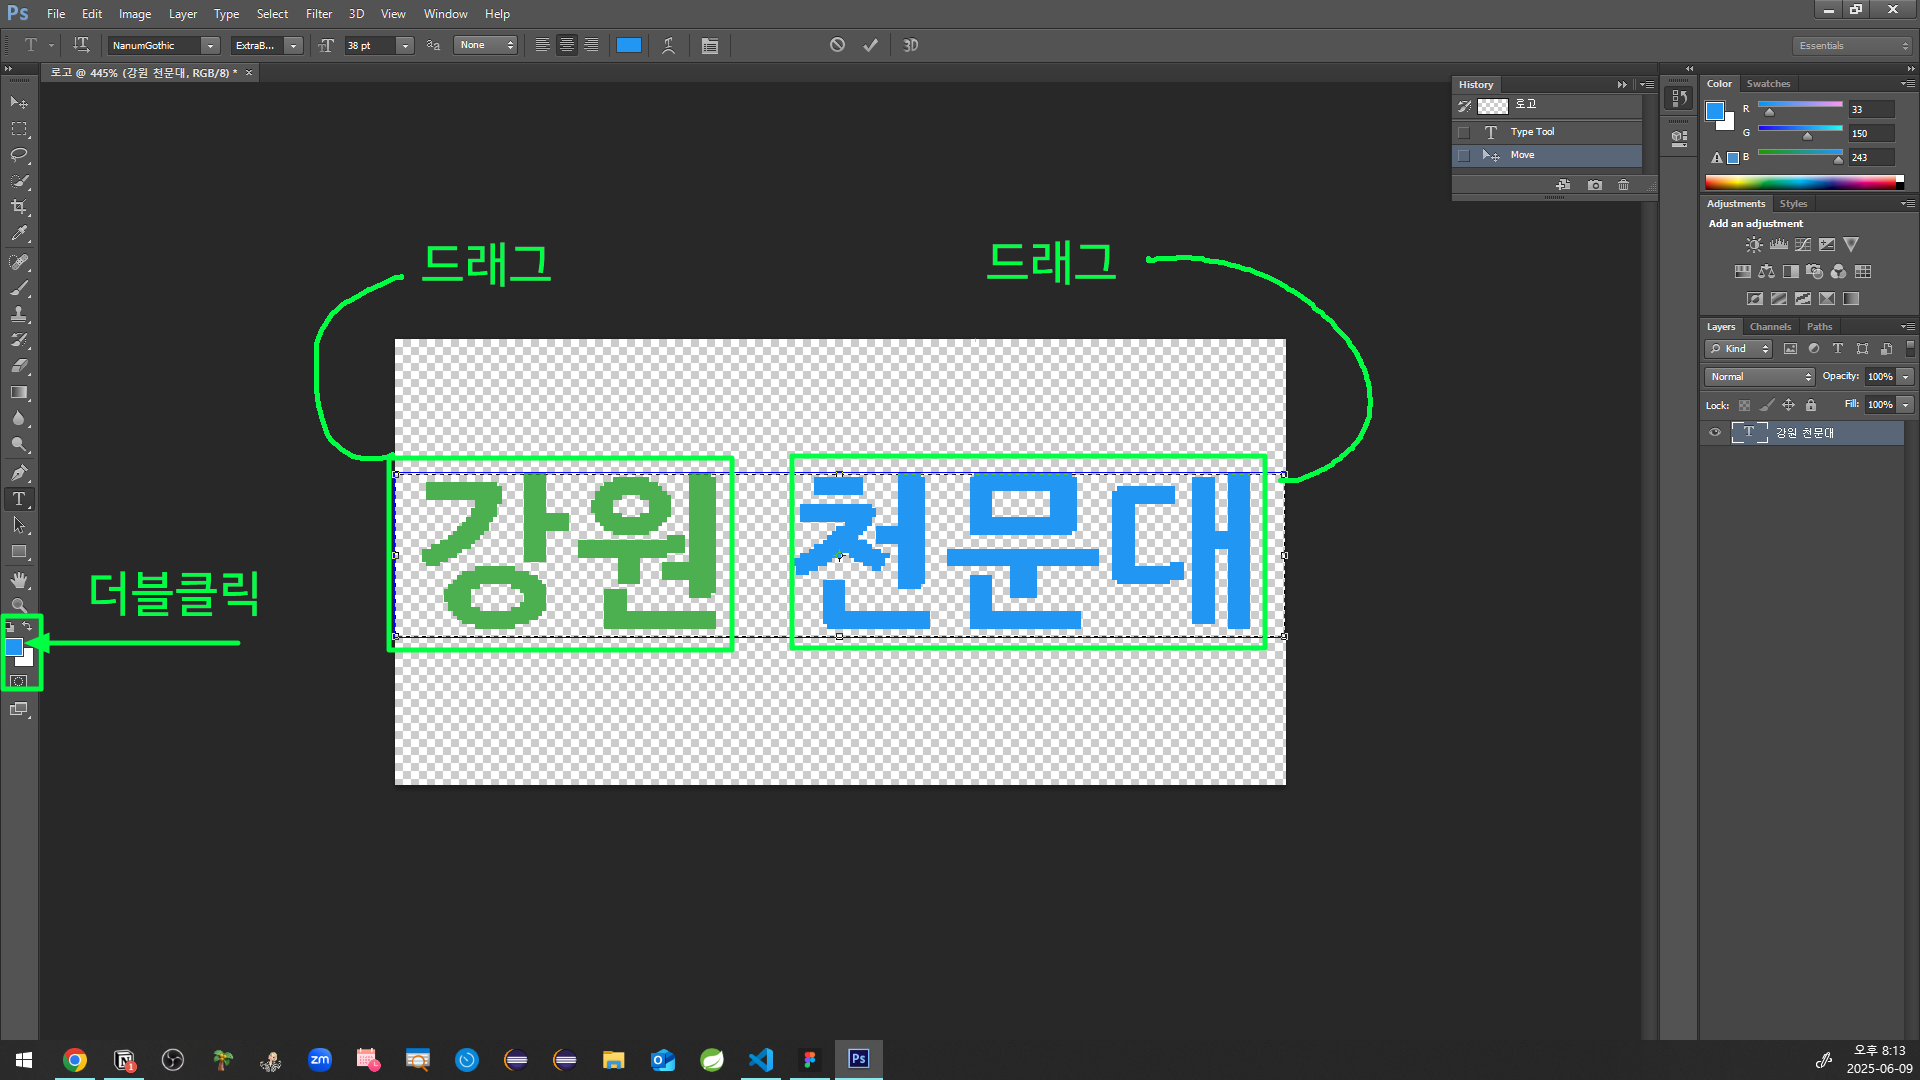Select the Rectangle shape tool
The height and width of the screenshot is (1080, 1920).
[x=19, y=551]
